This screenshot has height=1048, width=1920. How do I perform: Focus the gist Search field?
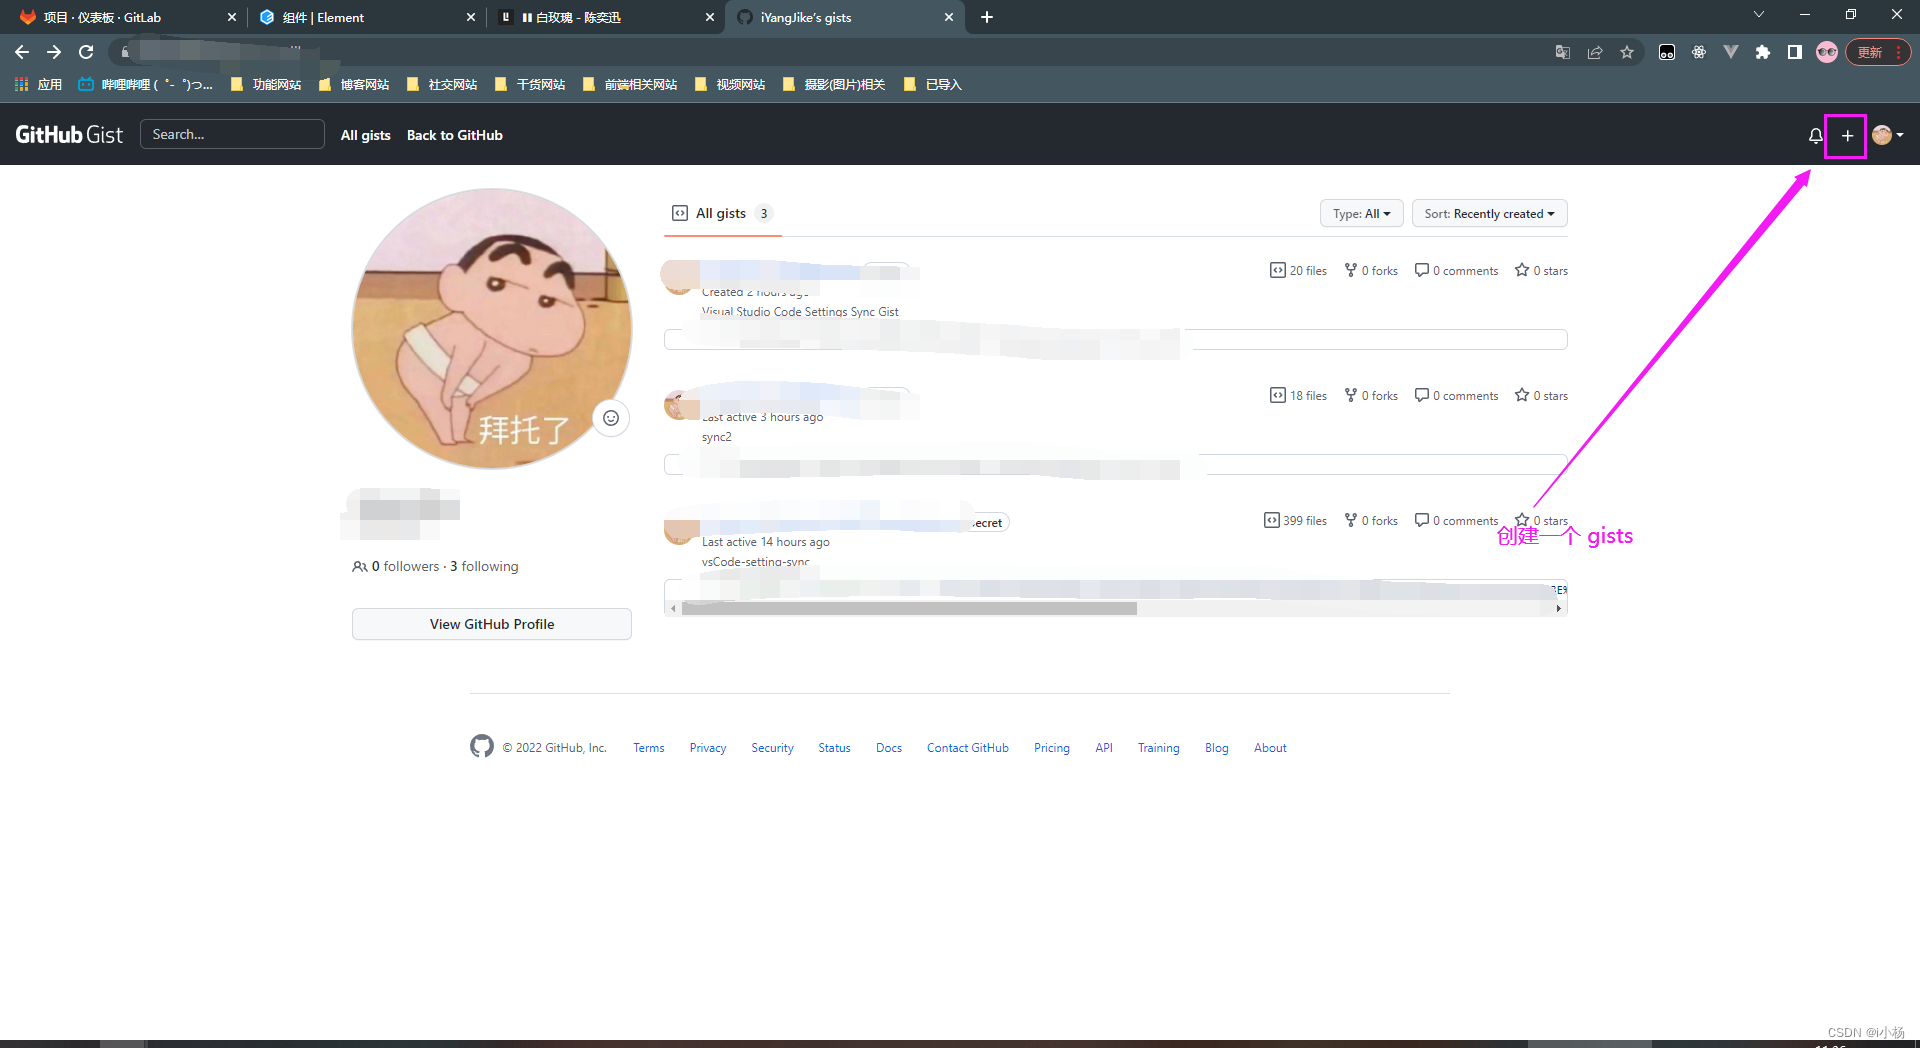point(232,134)
